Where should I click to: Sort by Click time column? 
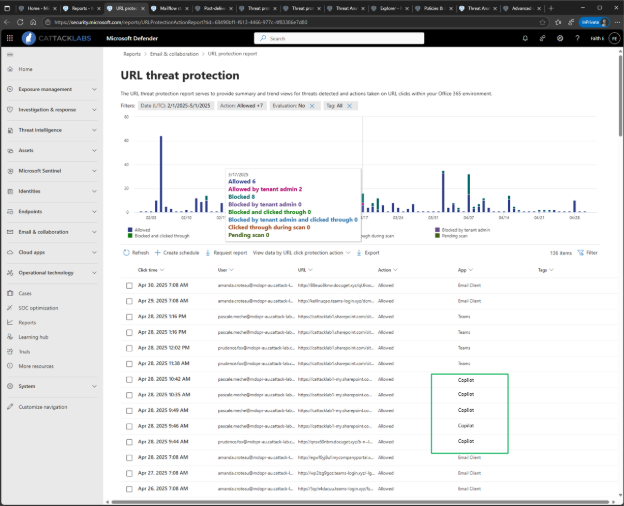pos(151,270)
